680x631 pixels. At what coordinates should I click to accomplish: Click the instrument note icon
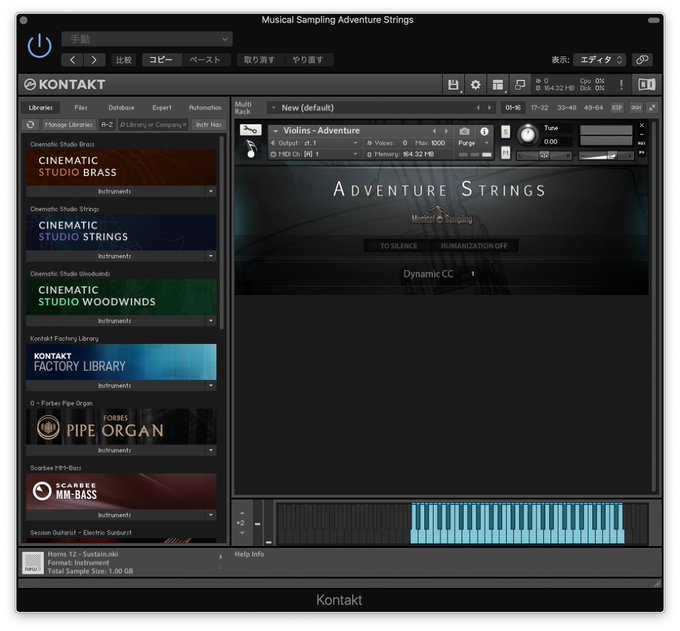coord(251,149)
